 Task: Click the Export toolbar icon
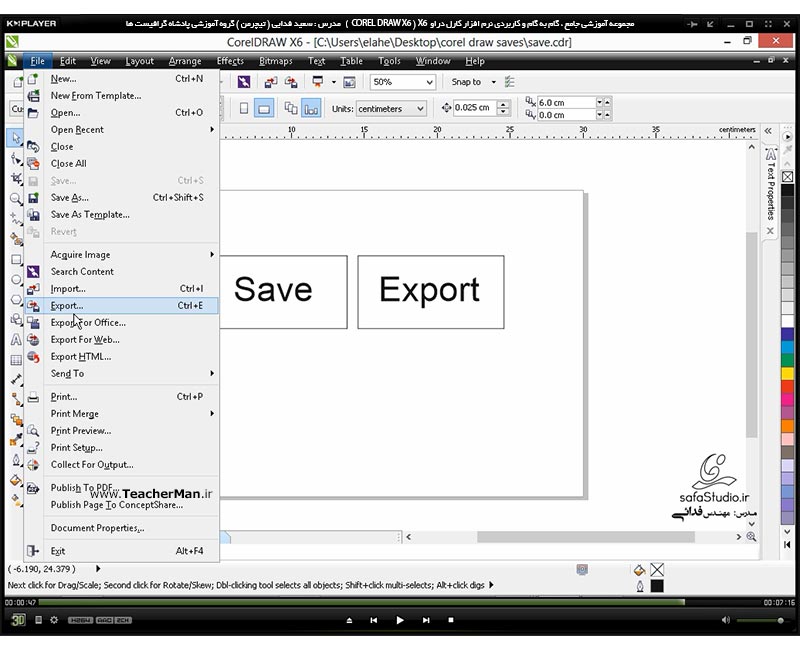[x=291, y=82]
